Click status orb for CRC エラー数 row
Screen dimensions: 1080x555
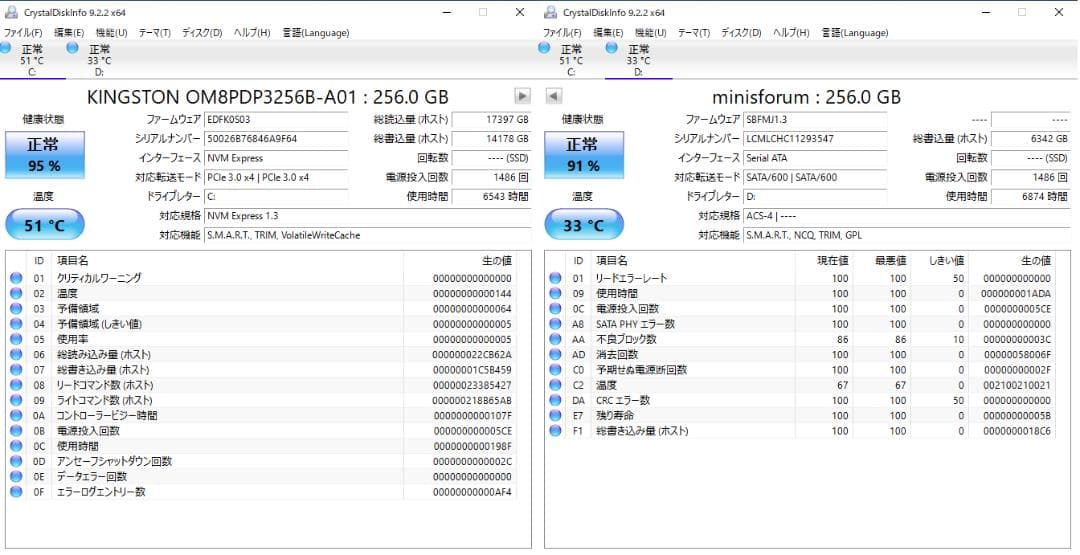555,400
